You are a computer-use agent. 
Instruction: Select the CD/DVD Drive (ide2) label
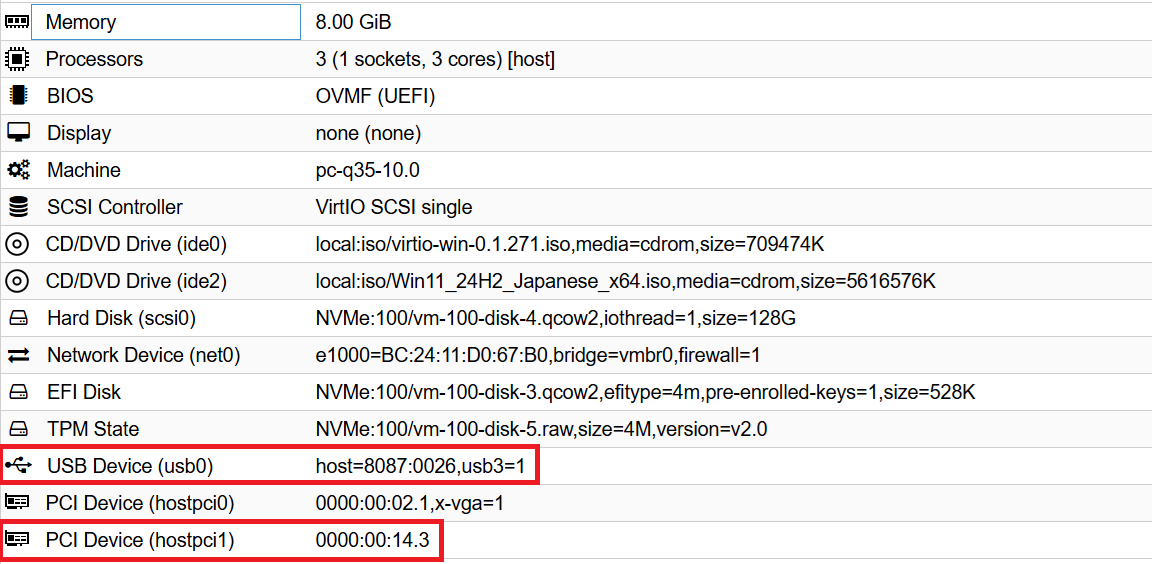(136, 281)
